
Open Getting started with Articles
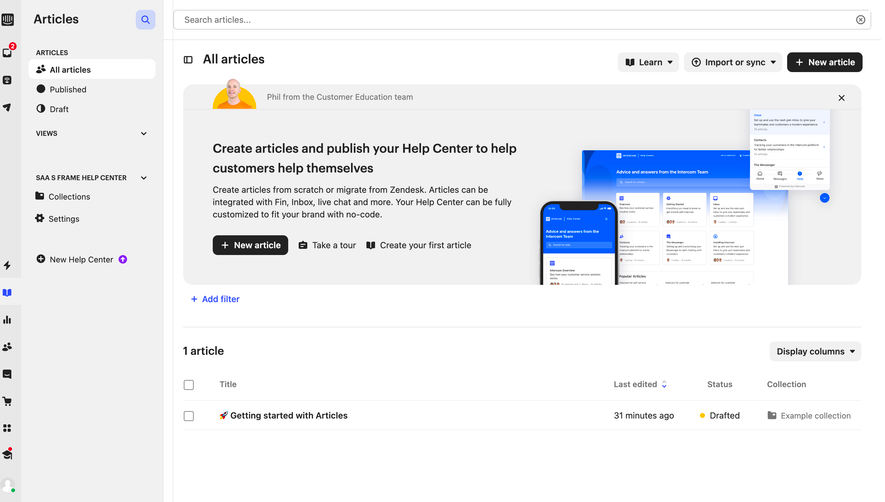[283, 416]
